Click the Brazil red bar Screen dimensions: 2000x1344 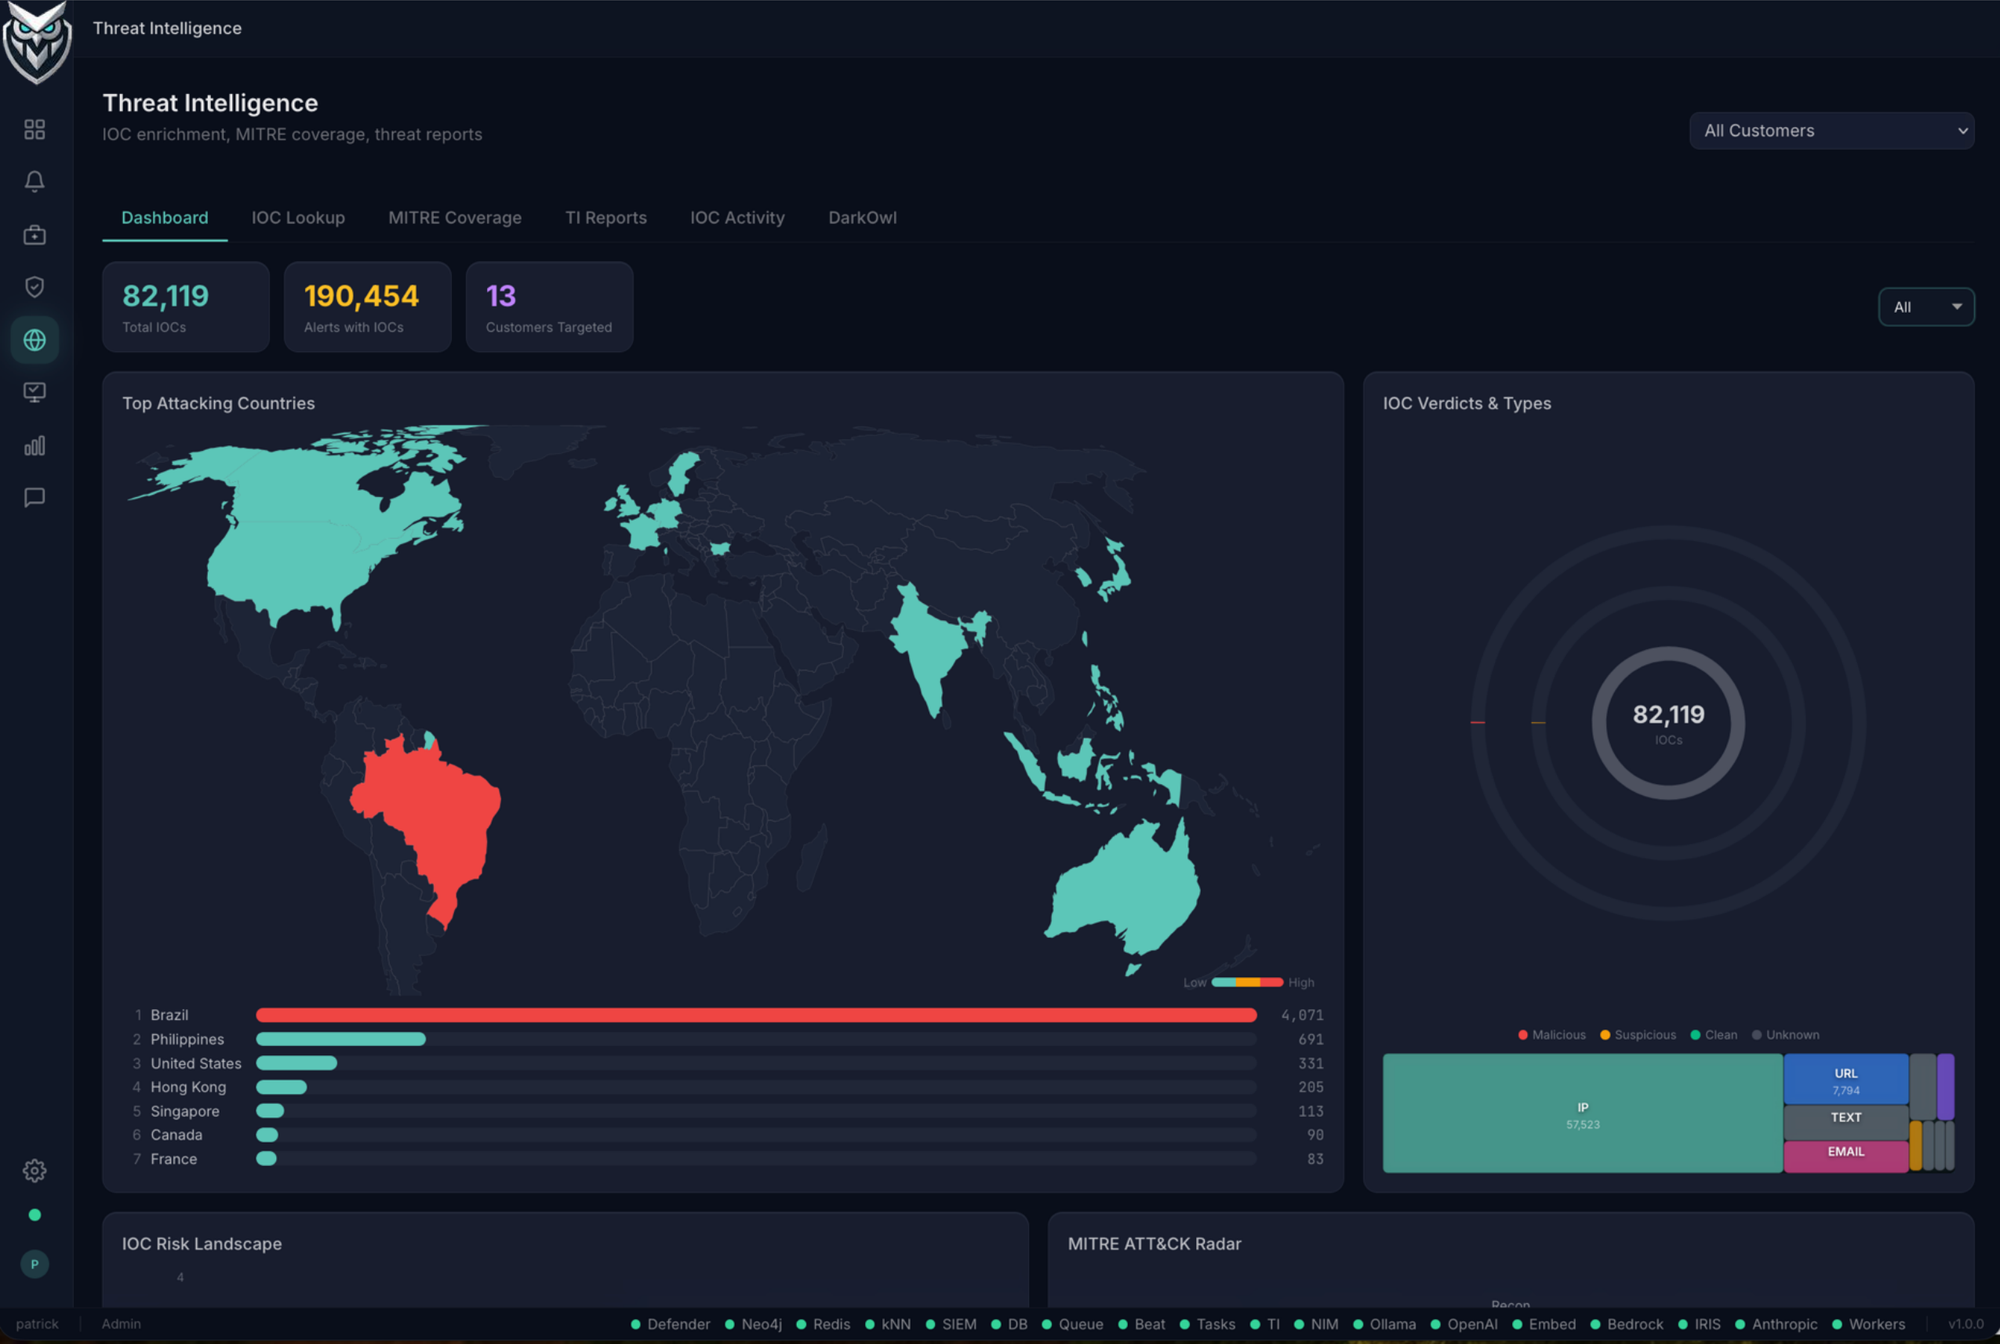point(756,1015)
